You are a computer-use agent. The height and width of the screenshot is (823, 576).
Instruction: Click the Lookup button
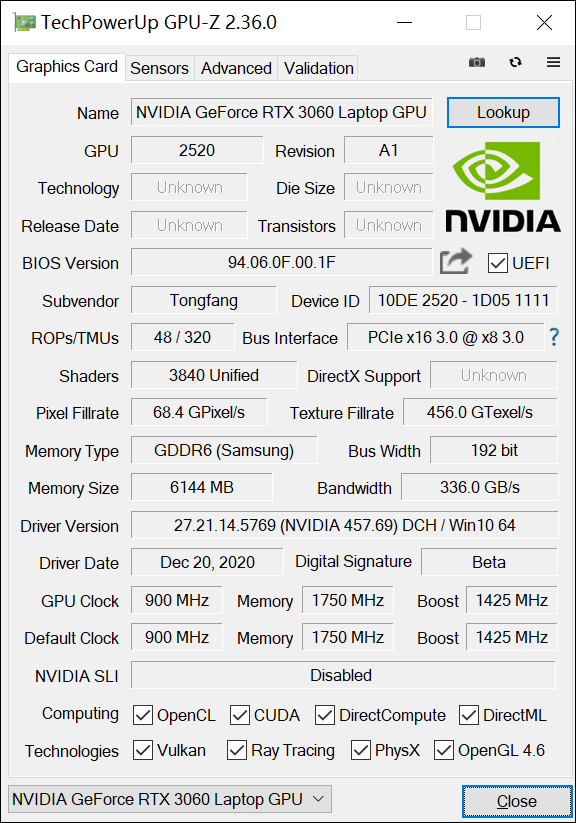click(x=503, y=112)
